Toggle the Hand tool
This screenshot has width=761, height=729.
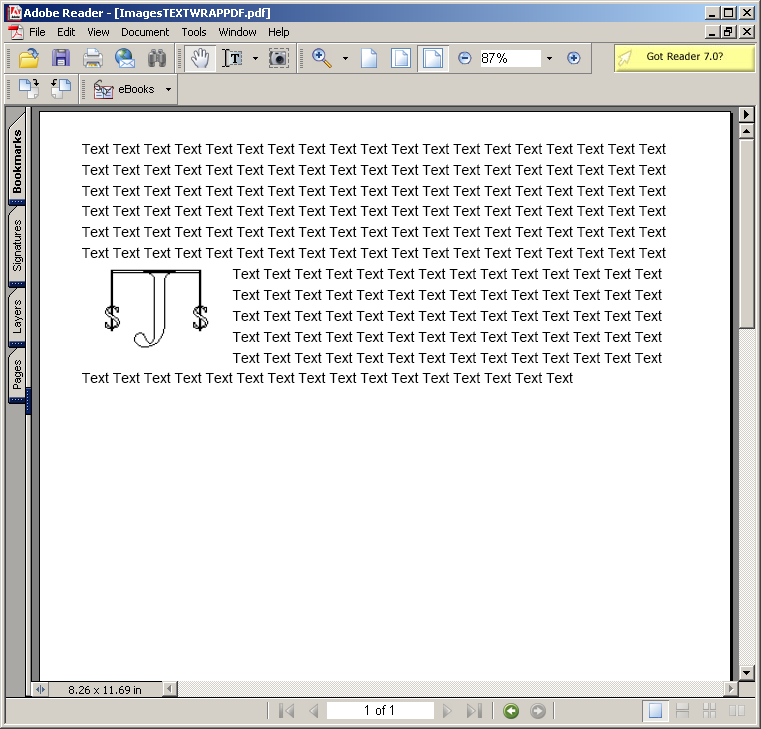coord(200,59)
